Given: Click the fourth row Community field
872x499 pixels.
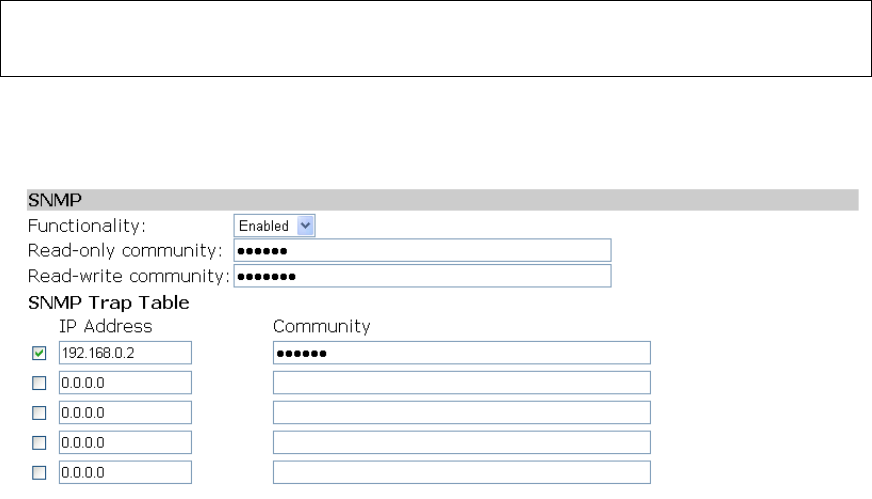Looking at the screenshot, I should click(462, 443).
